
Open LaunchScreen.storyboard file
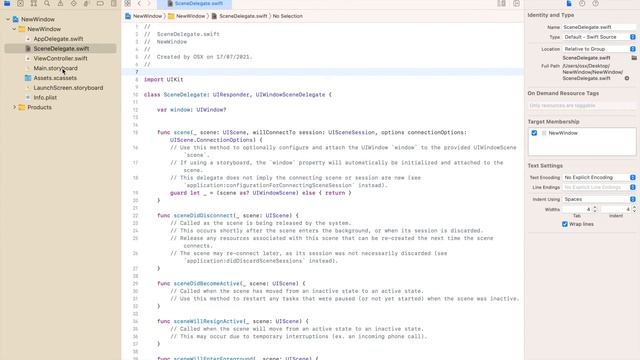tap(68, 88)
